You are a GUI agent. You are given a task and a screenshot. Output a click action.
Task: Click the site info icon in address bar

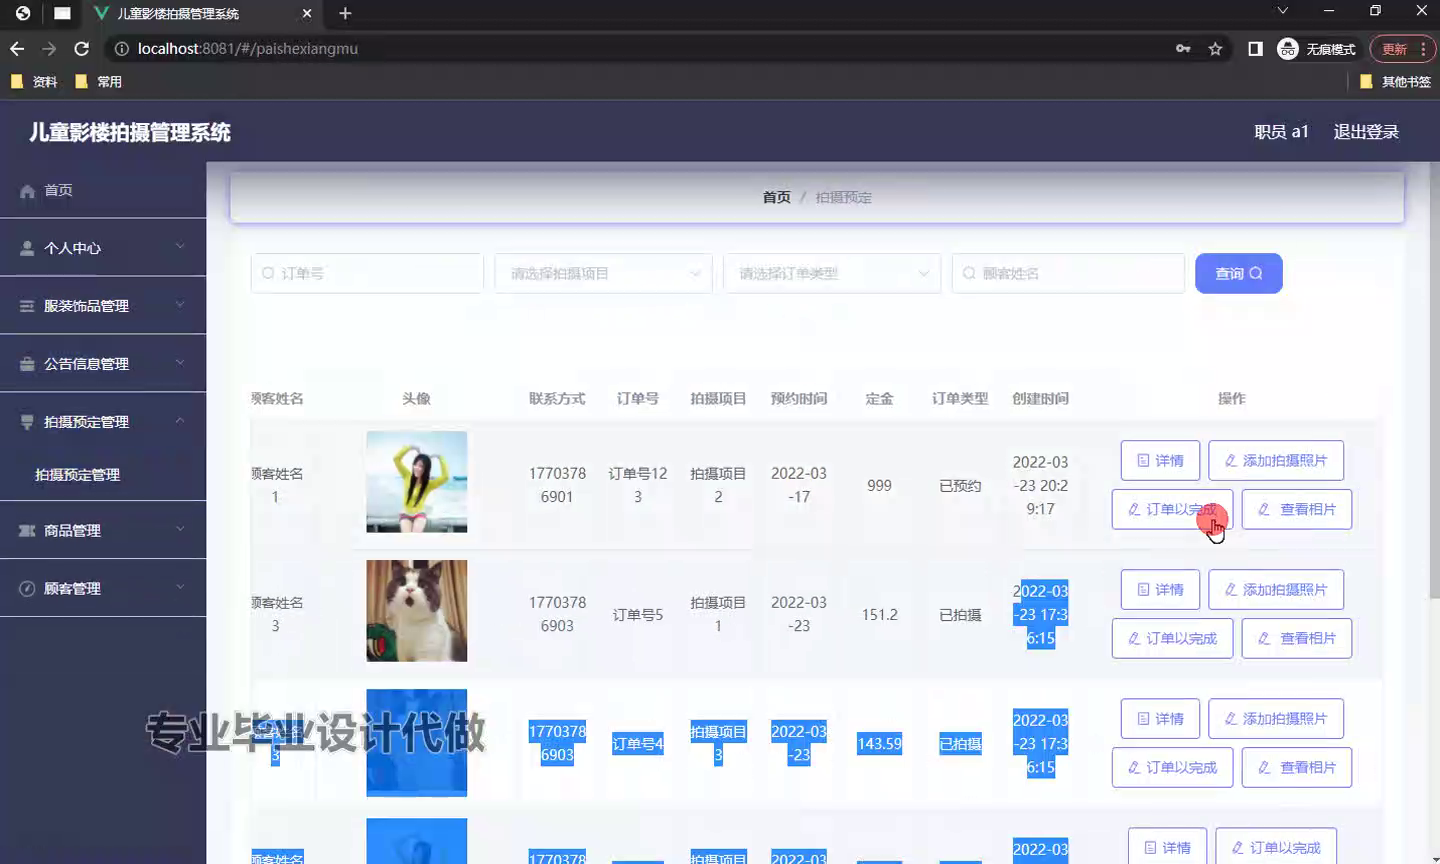pyautogui.click(x=121, y=48)
